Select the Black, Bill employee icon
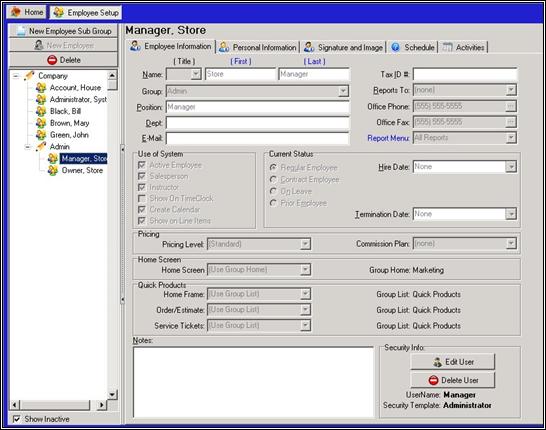Image resolution: width=546 pixels, height=430 pixels. (x=41, y=111)
